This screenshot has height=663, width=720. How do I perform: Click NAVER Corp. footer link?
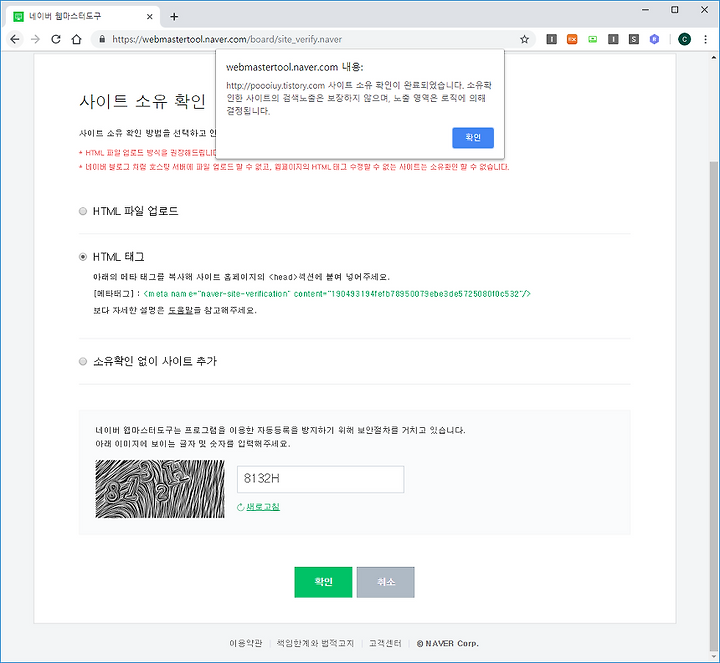point(448,643)
